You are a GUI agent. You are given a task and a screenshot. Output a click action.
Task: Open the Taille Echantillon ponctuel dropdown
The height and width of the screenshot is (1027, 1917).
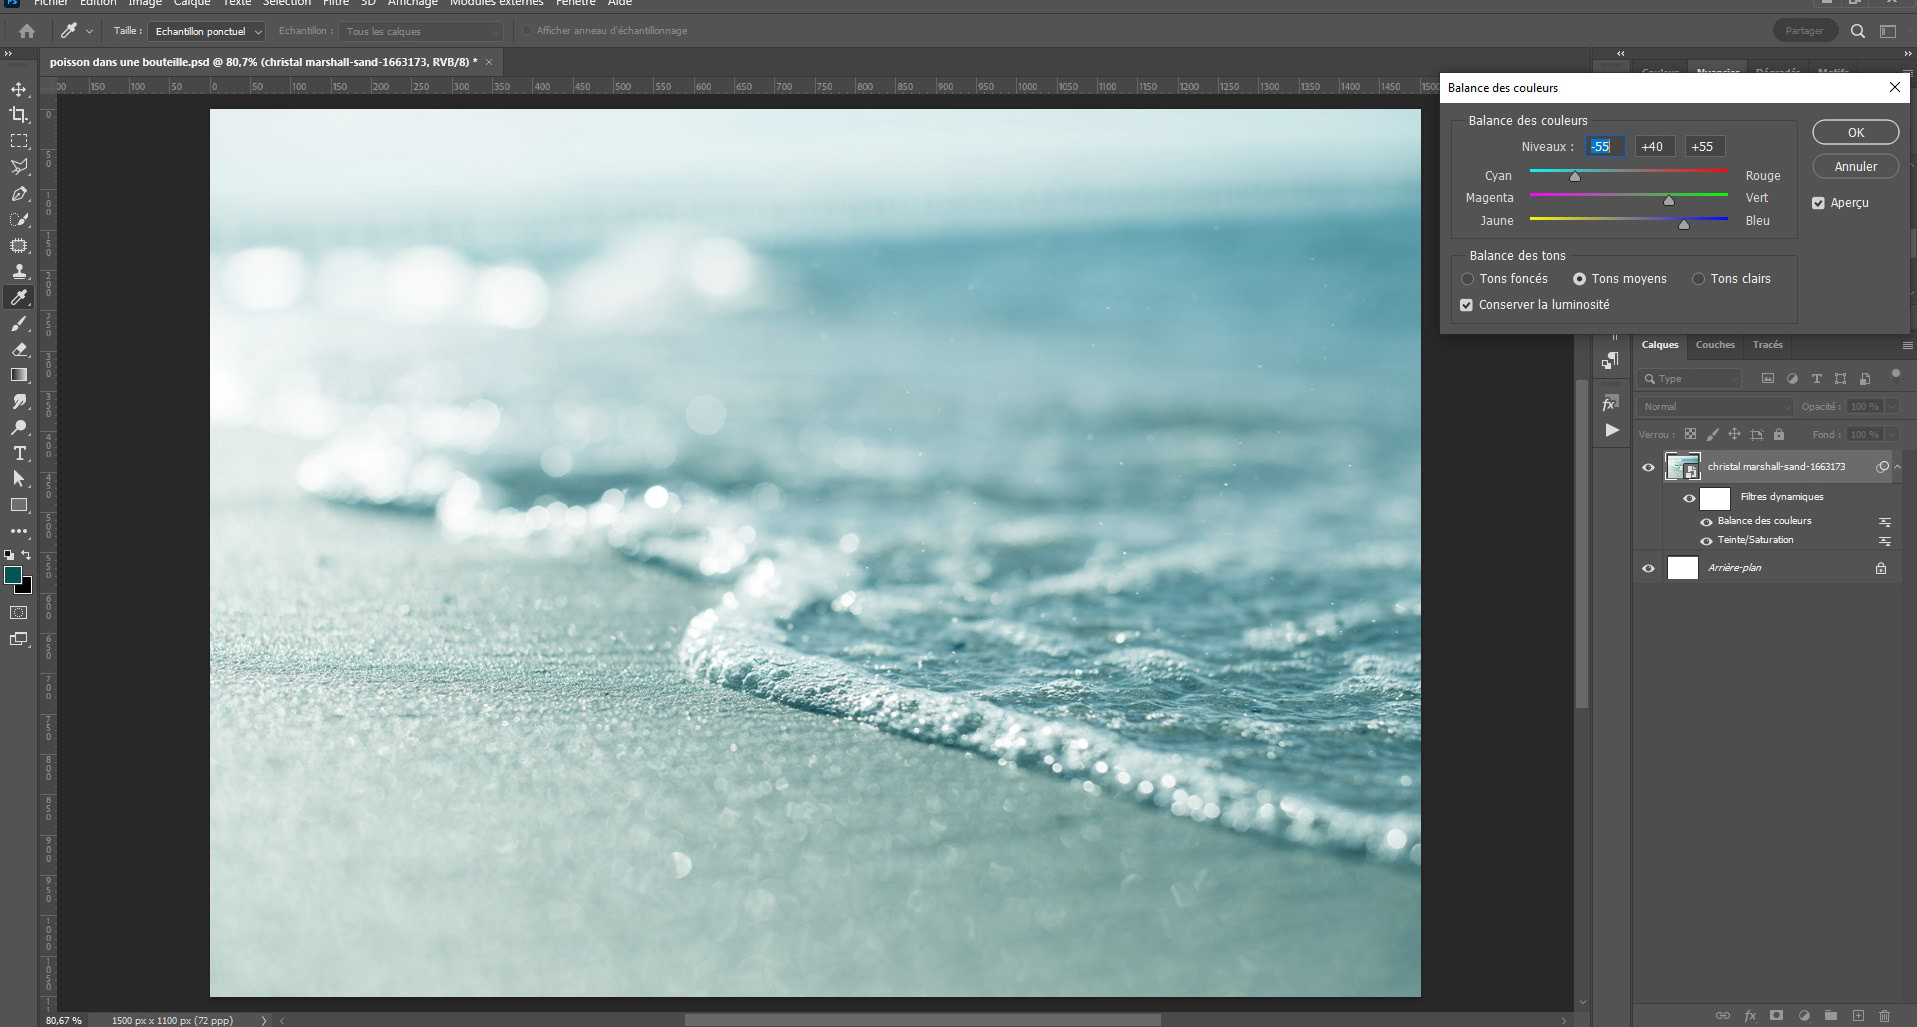coord(207,31)
